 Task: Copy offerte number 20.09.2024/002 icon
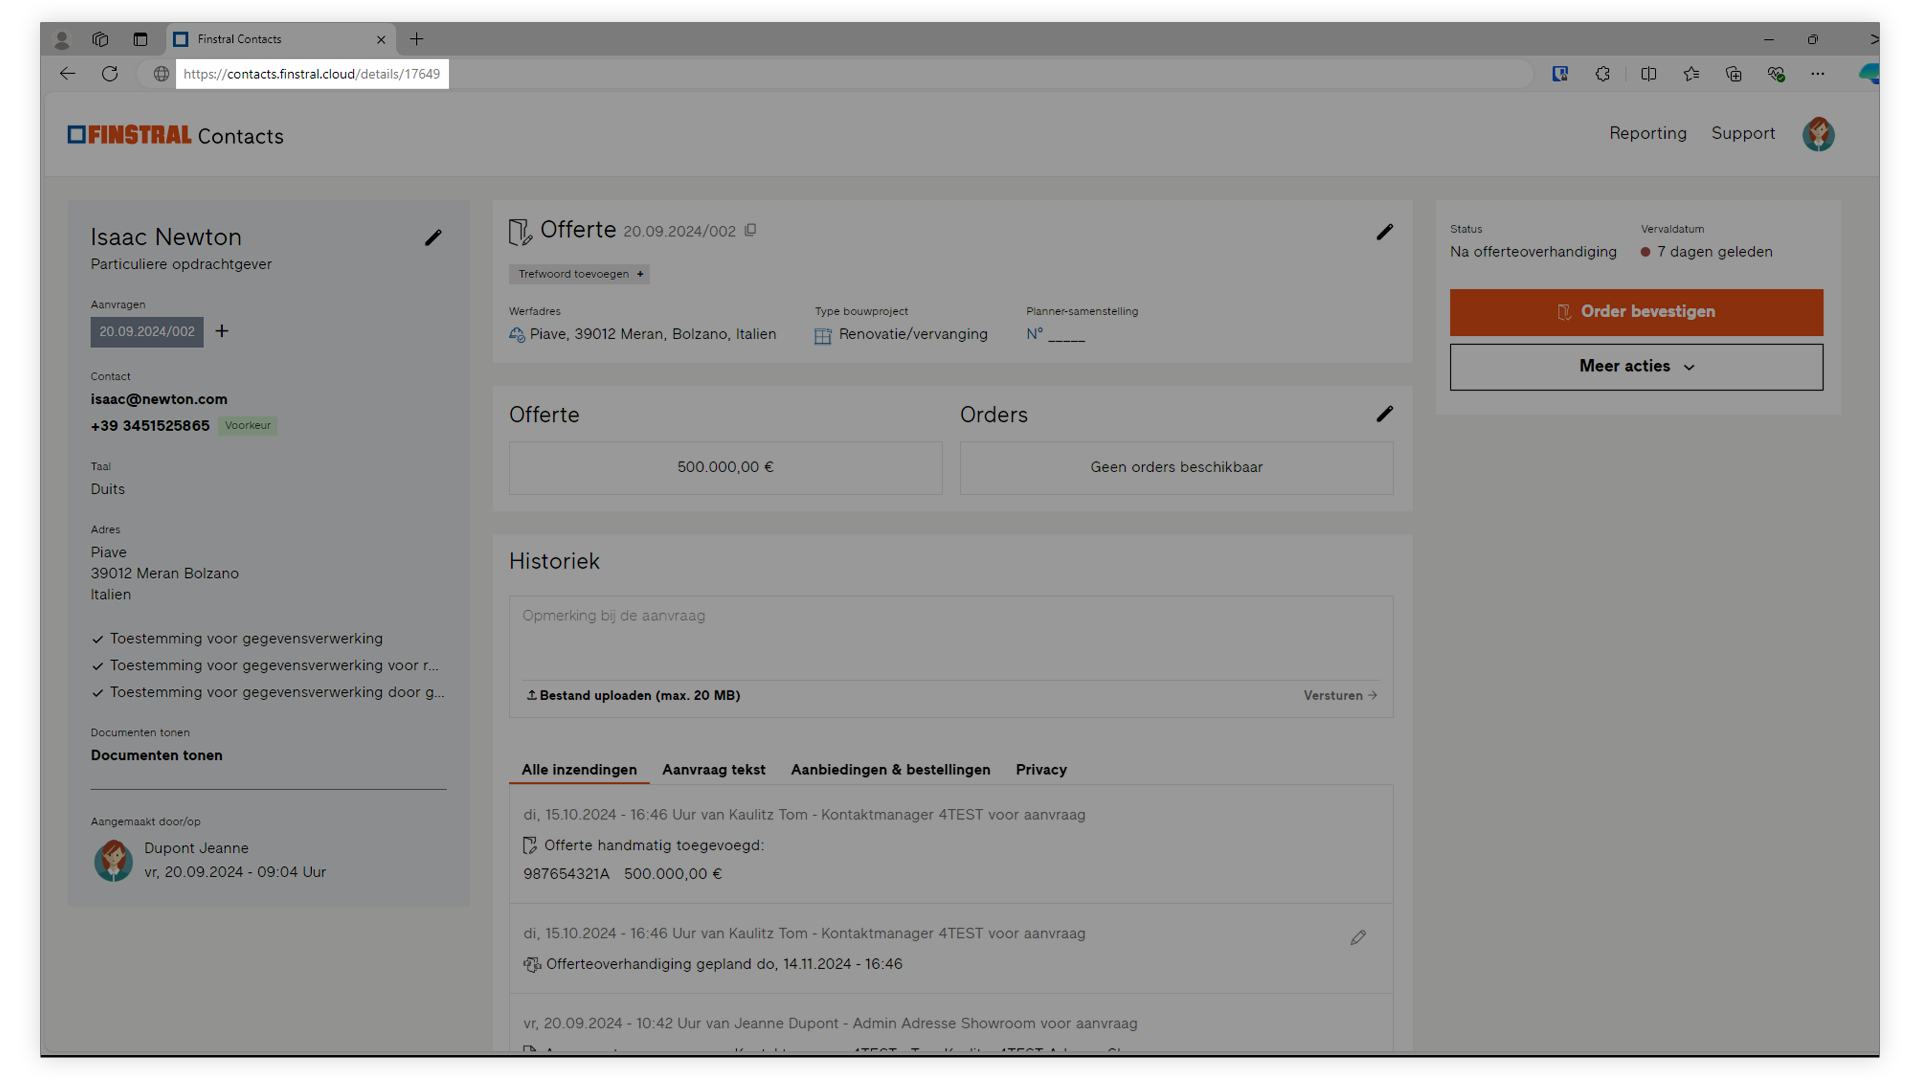[x=751, y=231]
